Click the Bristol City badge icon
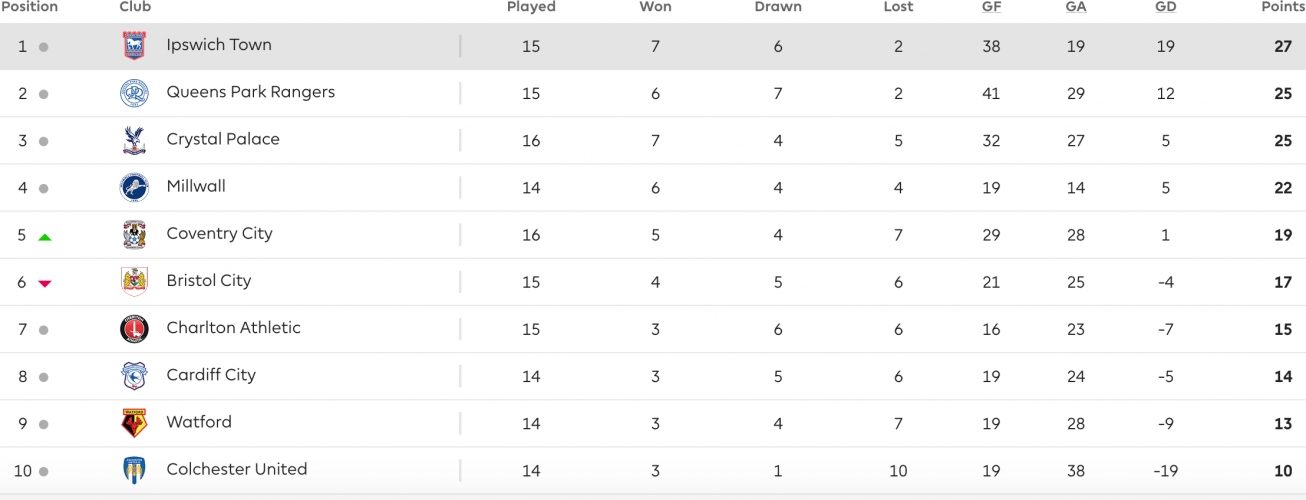 134,281
